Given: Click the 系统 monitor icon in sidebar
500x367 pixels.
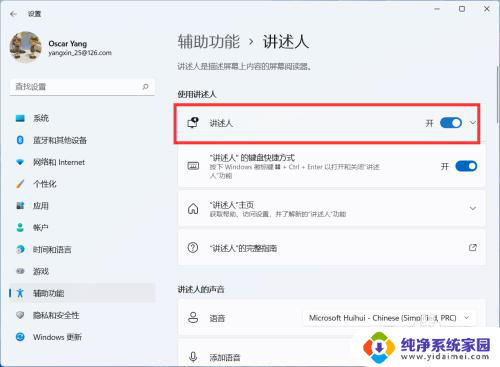Looking at the screenshot, I should tap(20, 118).
